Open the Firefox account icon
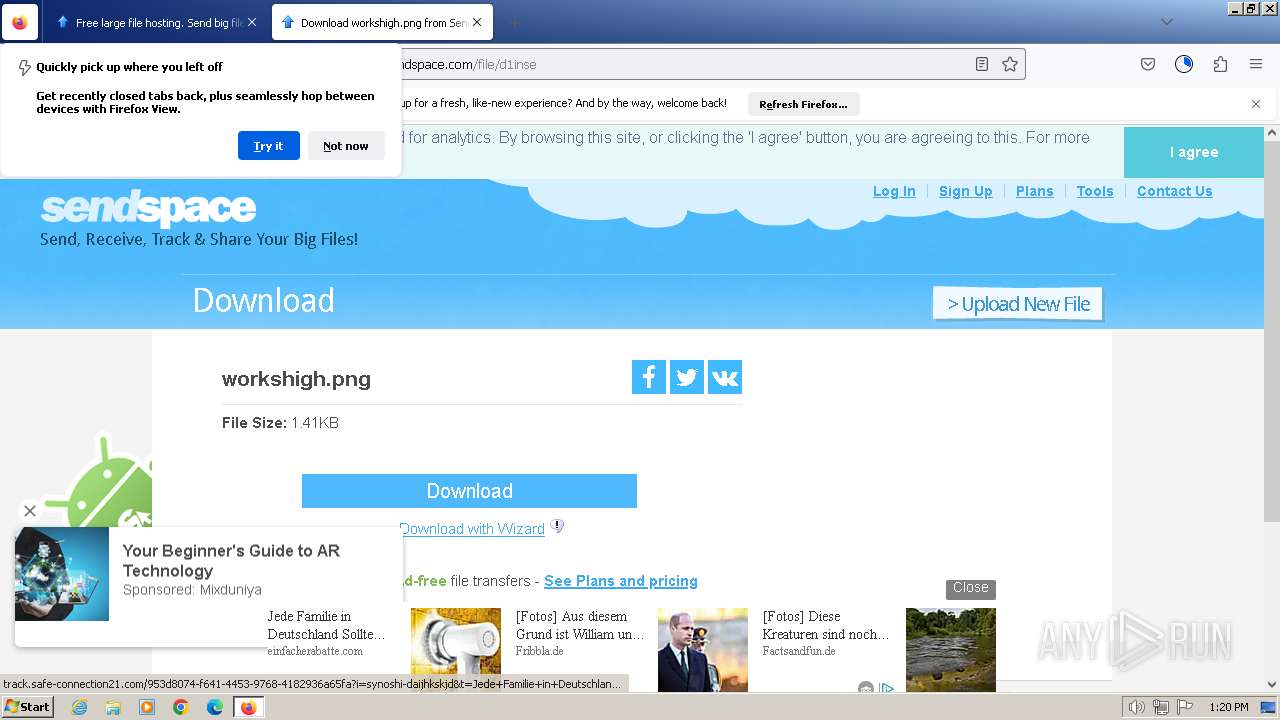This screenshot has height=720, width=1280. [x=1184, y=64]
